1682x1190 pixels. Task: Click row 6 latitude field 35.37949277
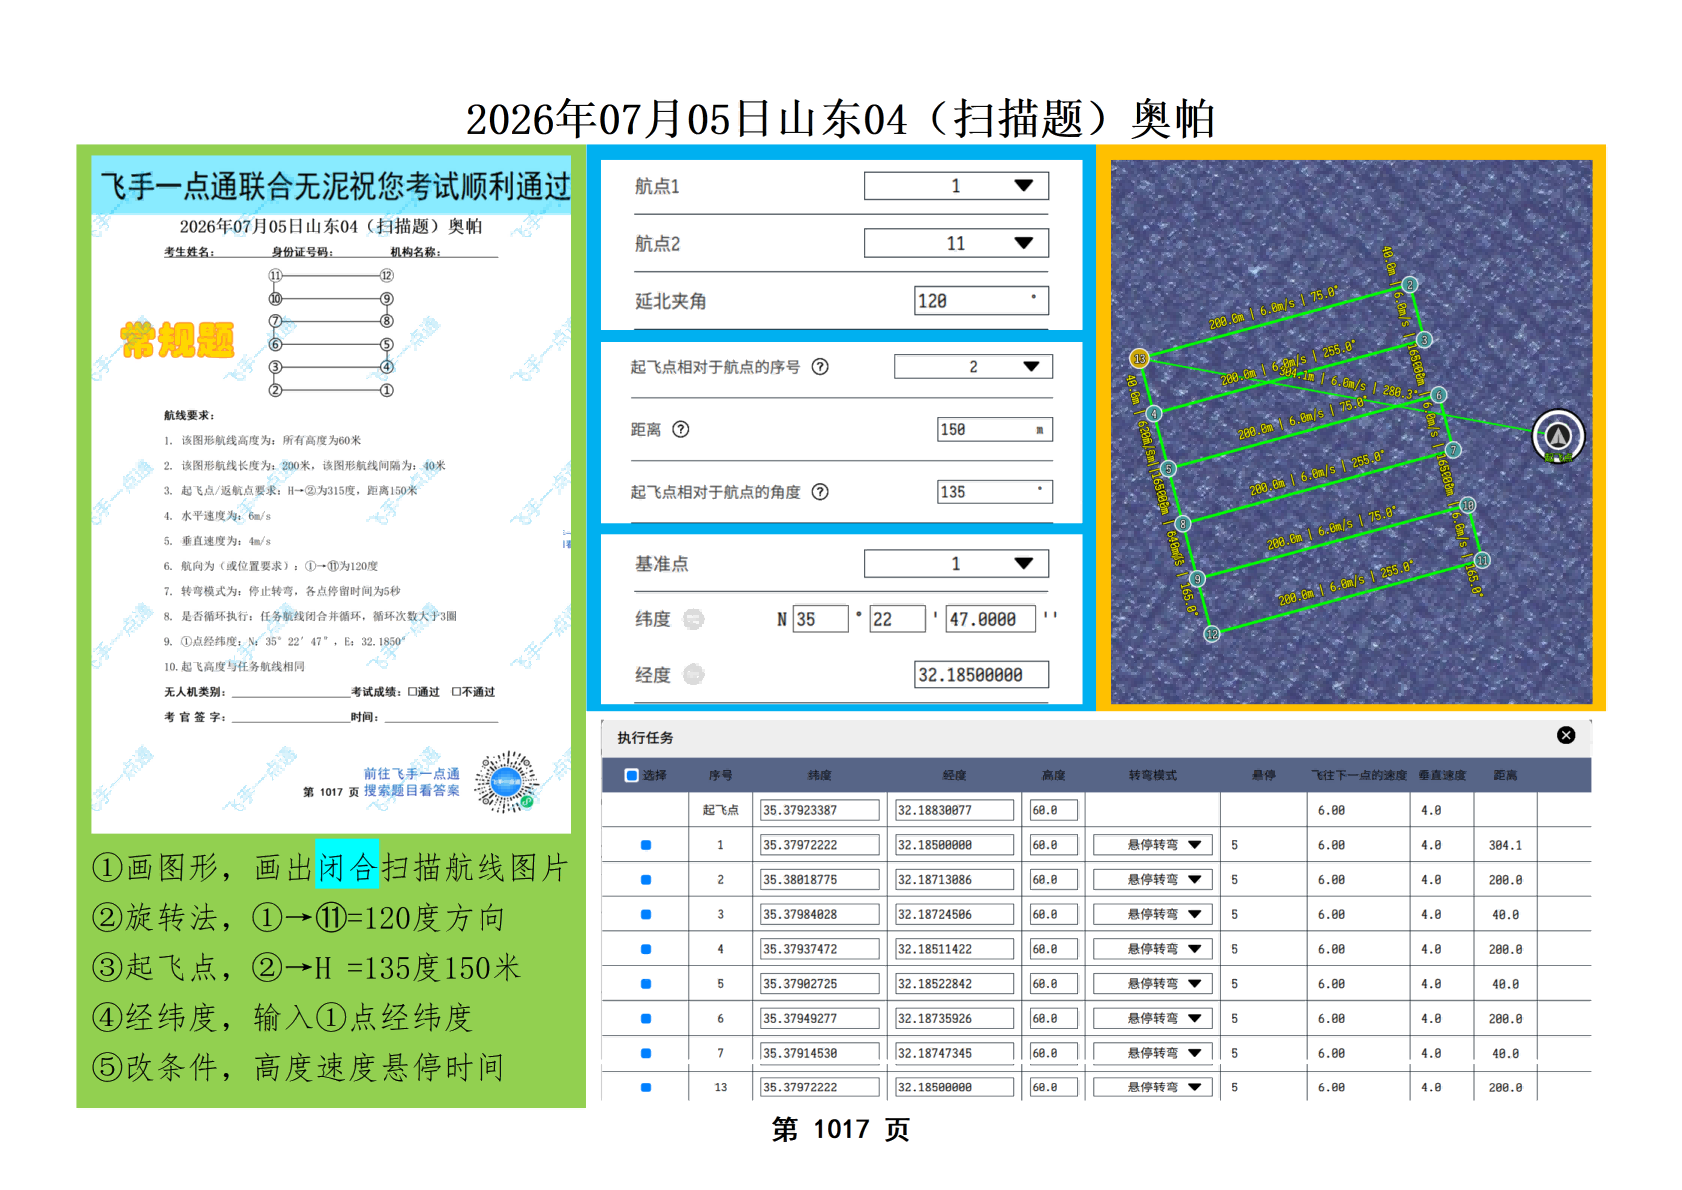point(820,1019)
